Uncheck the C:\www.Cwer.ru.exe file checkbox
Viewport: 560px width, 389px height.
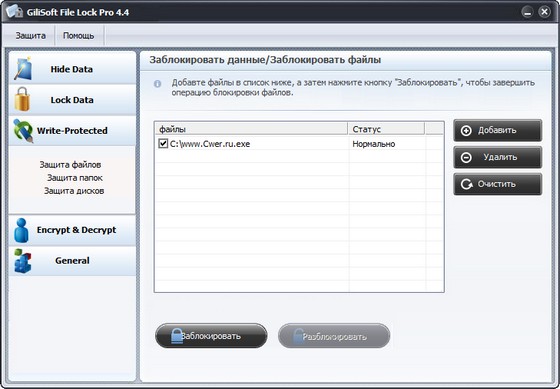point(163,144)
